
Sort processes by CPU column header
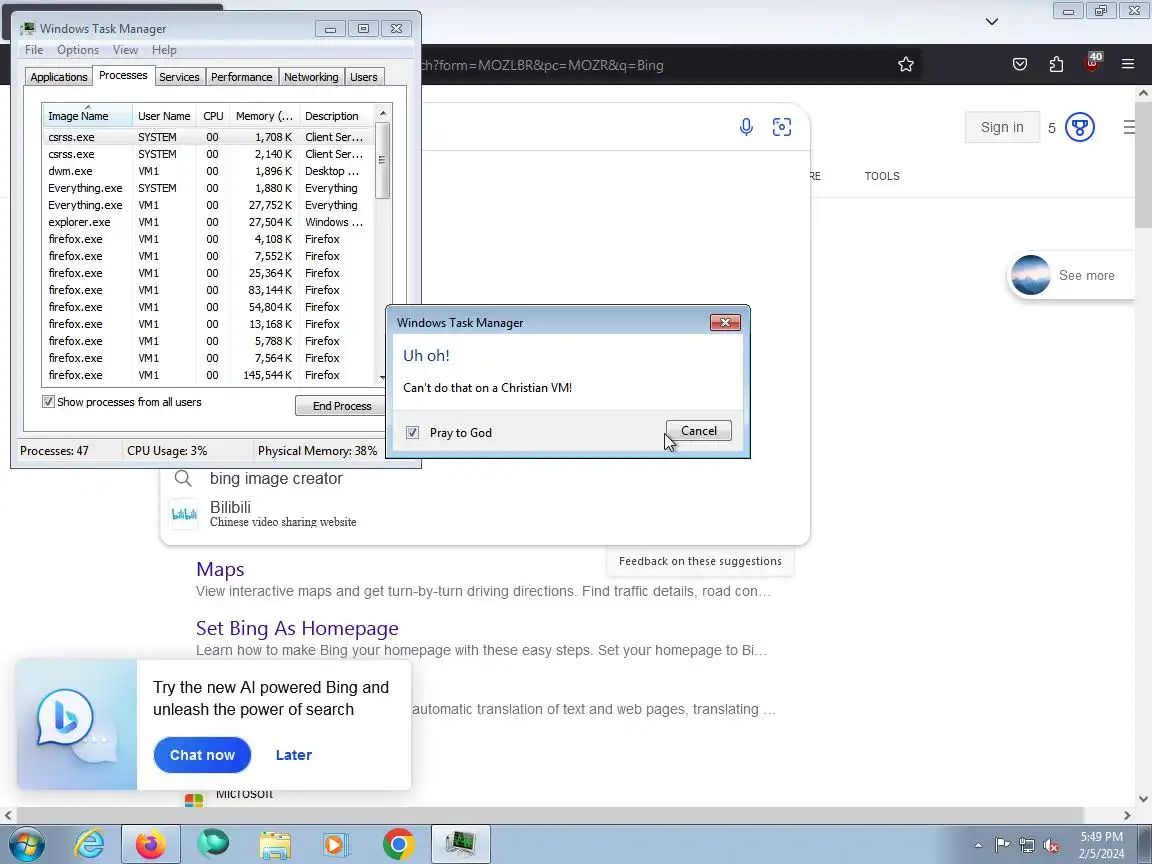click(213, 115)
